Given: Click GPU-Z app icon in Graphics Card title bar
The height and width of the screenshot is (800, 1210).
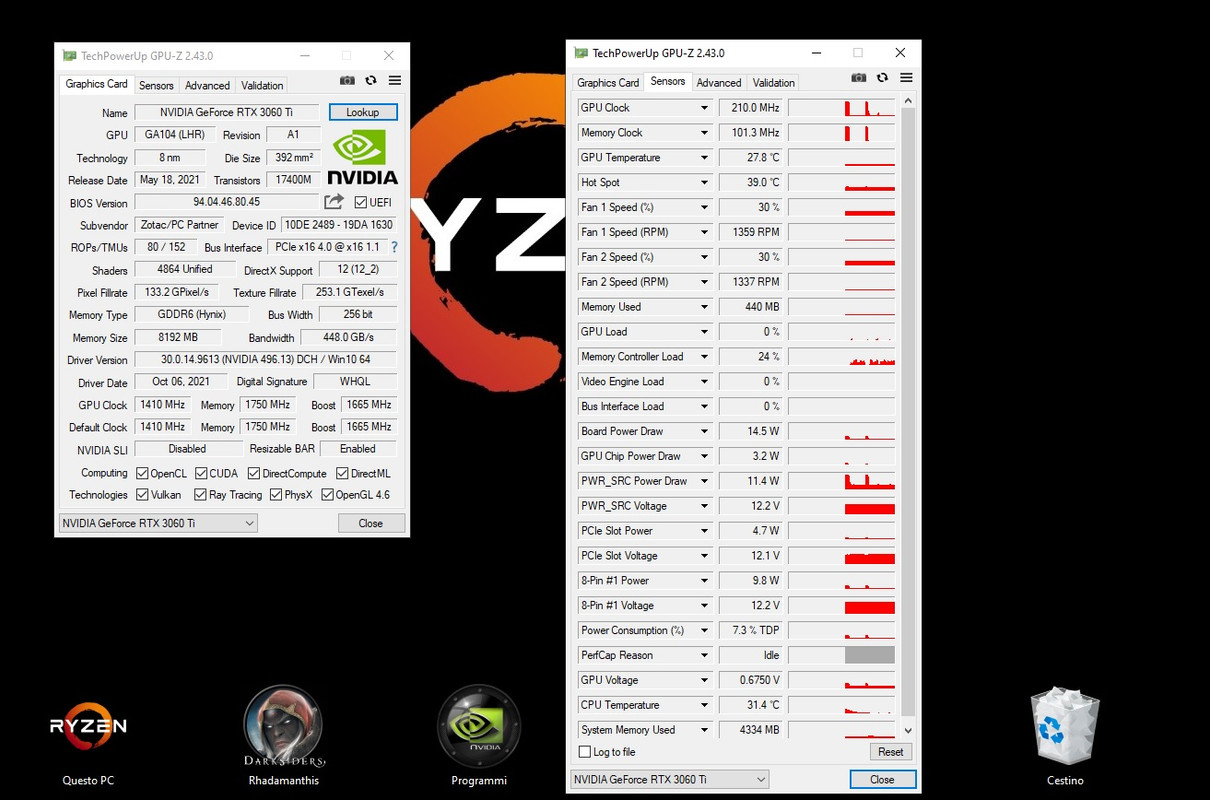Looking at the screenshot, I should pyautogui.click(x=69, y=56).
